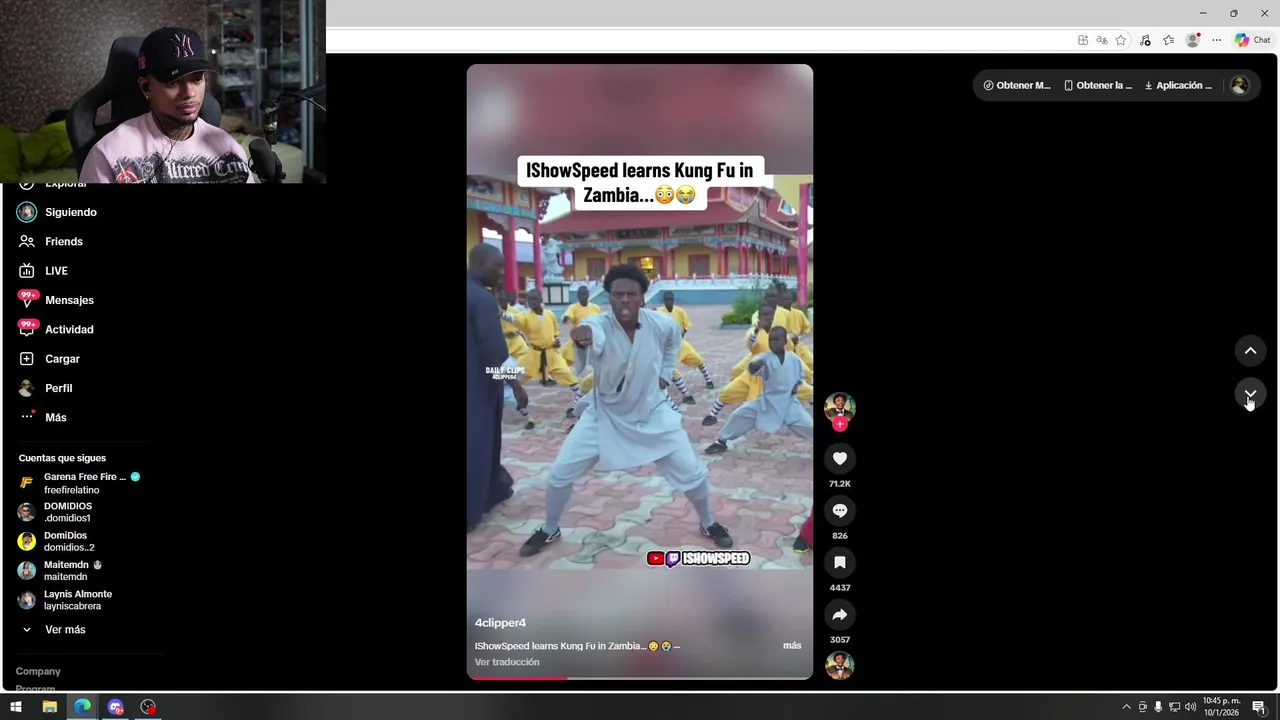The height and width of the screenshot is (720, 1280).
Task: Open File Explorer from taskbar
Action: pos(49,707)
